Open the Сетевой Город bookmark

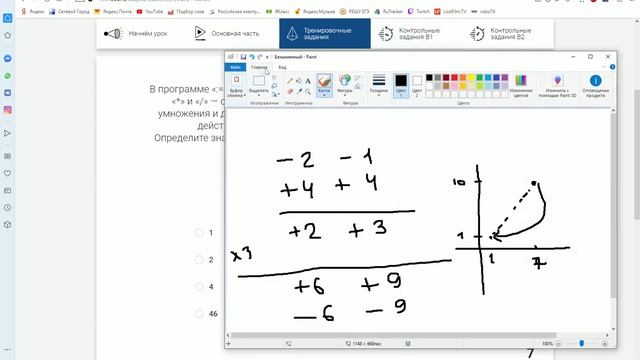[69, 11]
